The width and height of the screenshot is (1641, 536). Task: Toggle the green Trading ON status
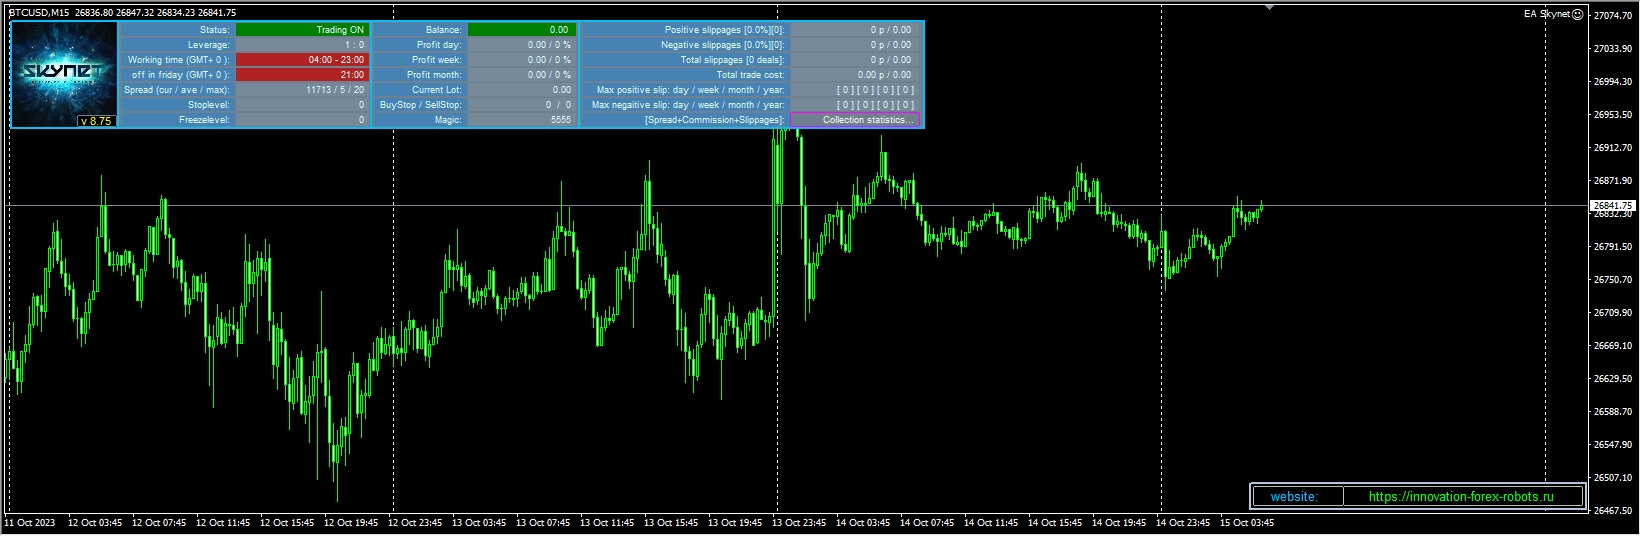(302, 30)
